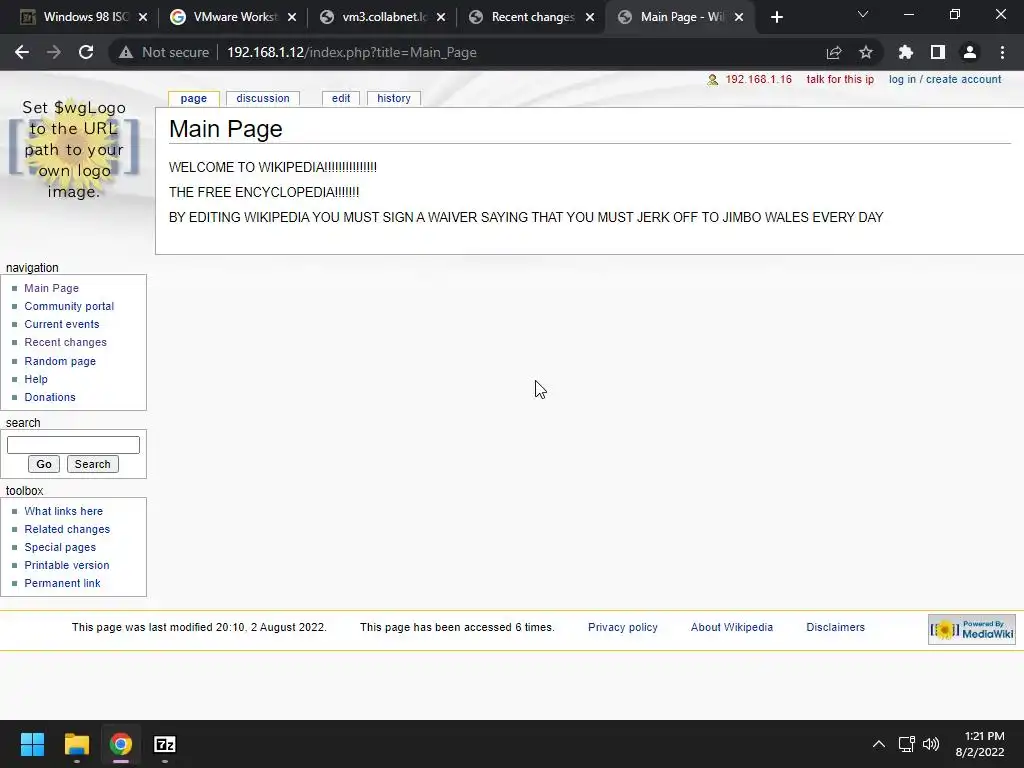Click the wiki logo placeholder image
Screen dimensions: 1024x768
coord(74,149)
